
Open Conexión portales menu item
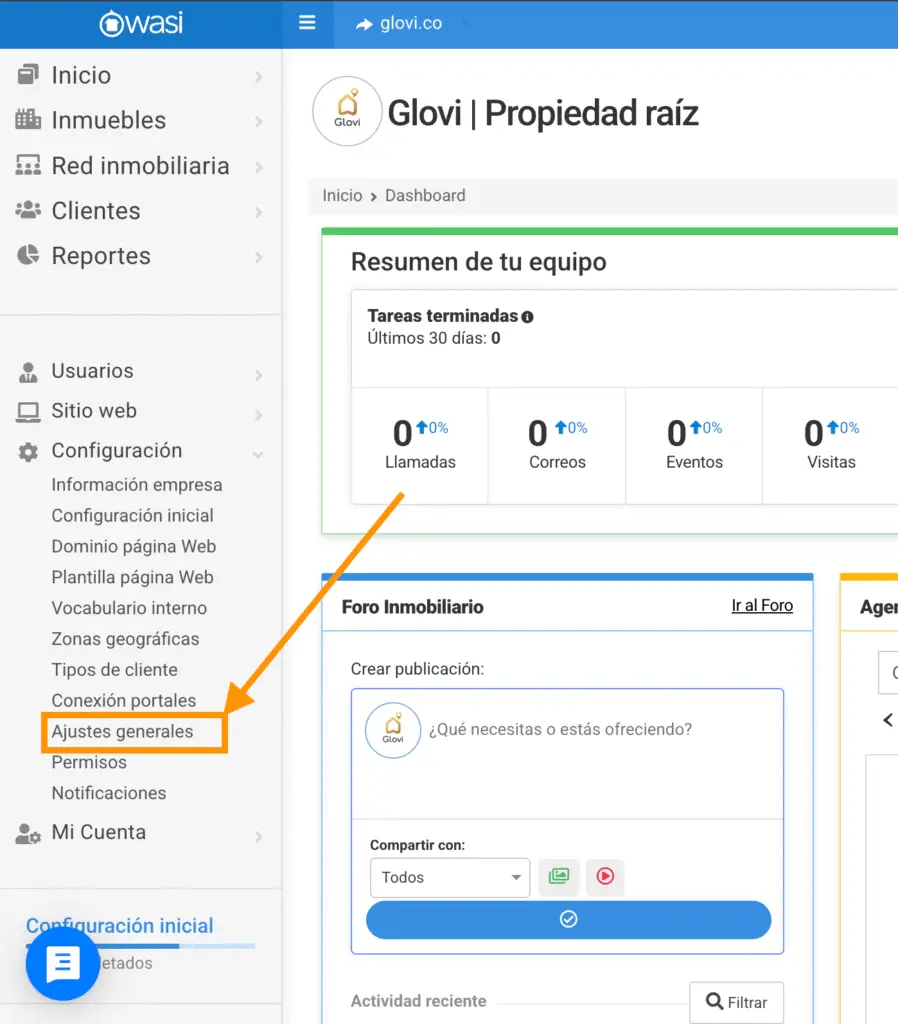[123, 701]
